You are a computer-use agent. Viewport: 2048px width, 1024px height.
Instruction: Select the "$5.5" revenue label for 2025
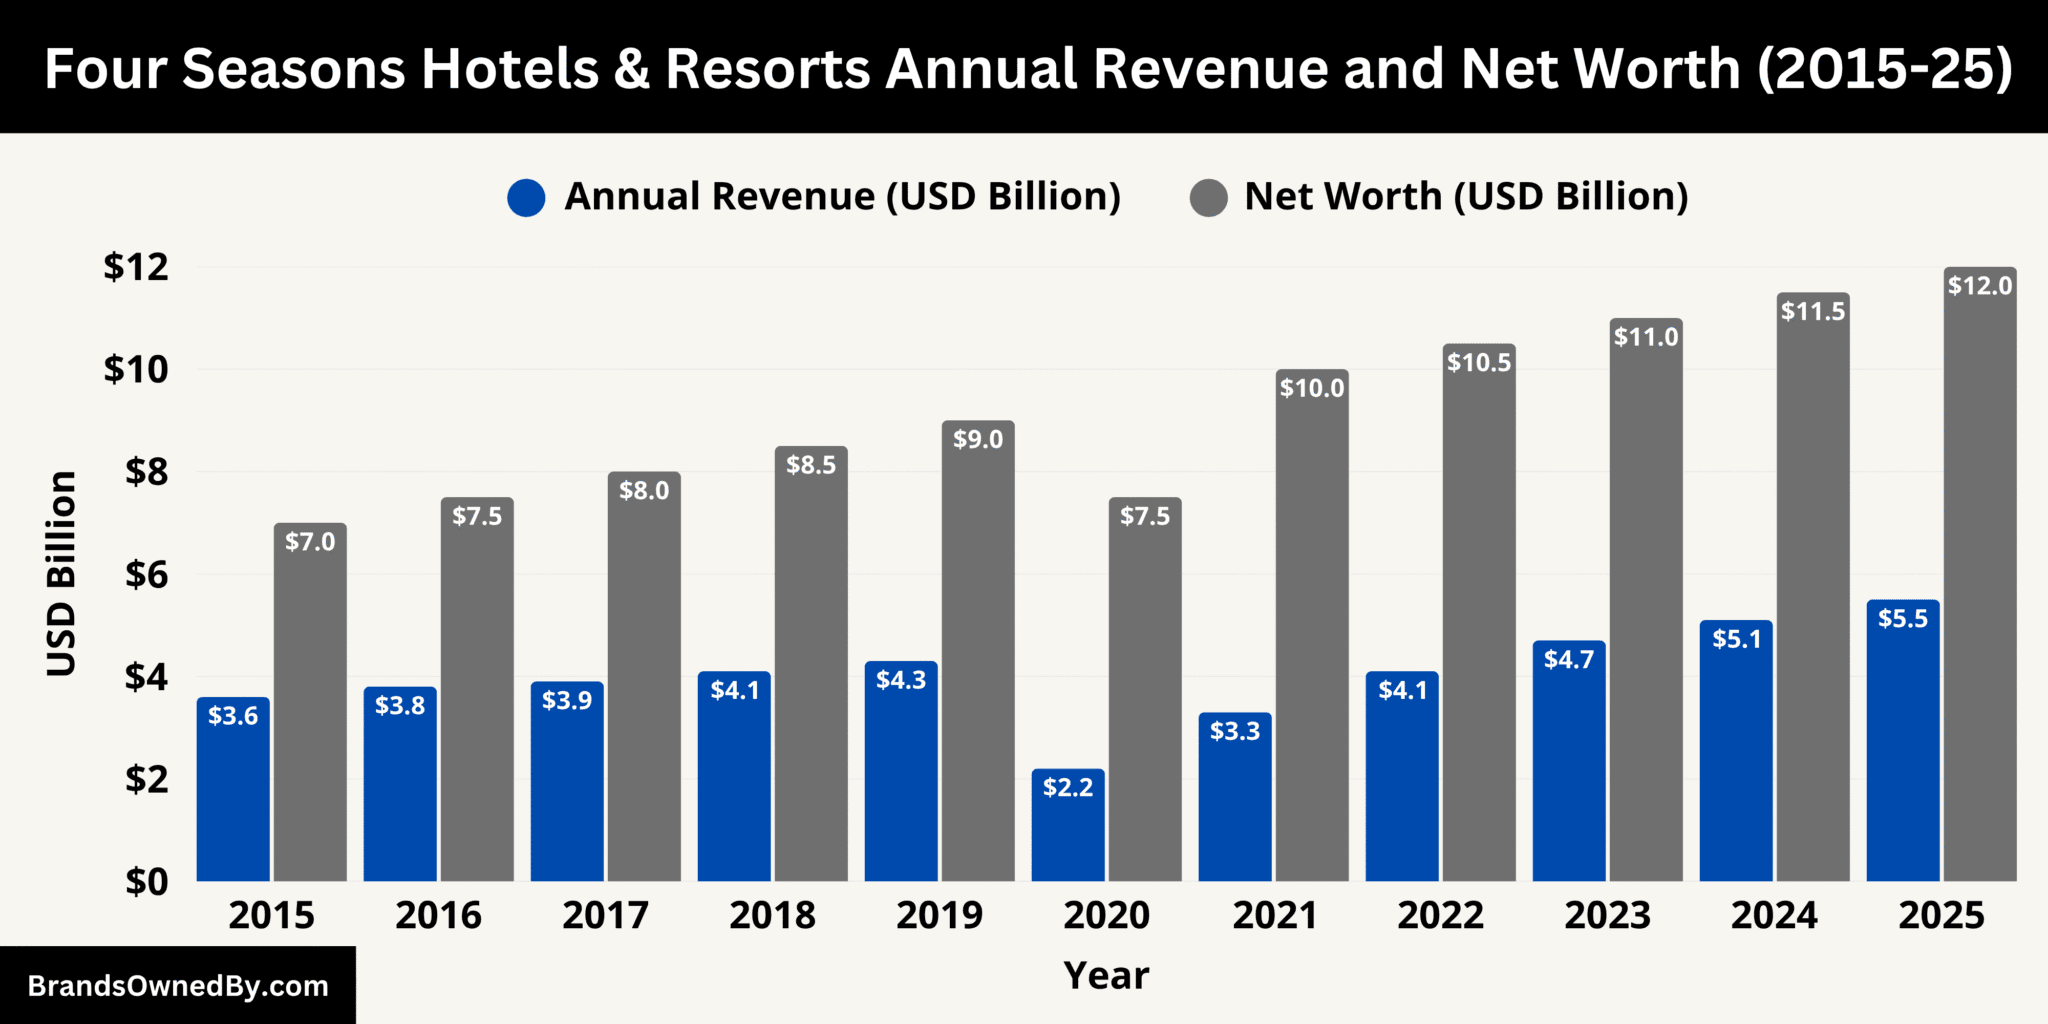click(x=1903, y=619)
